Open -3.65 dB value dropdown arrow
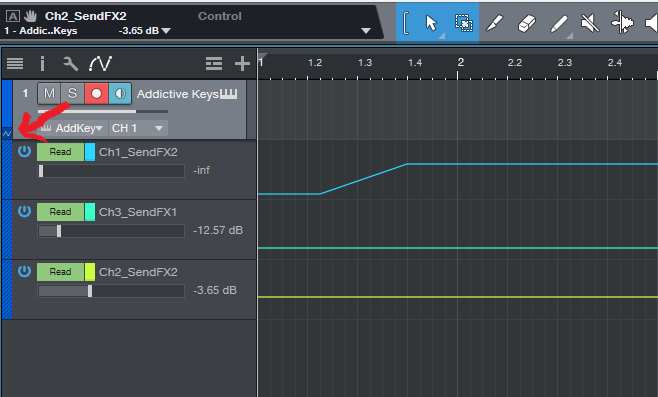 click(166, 31)
